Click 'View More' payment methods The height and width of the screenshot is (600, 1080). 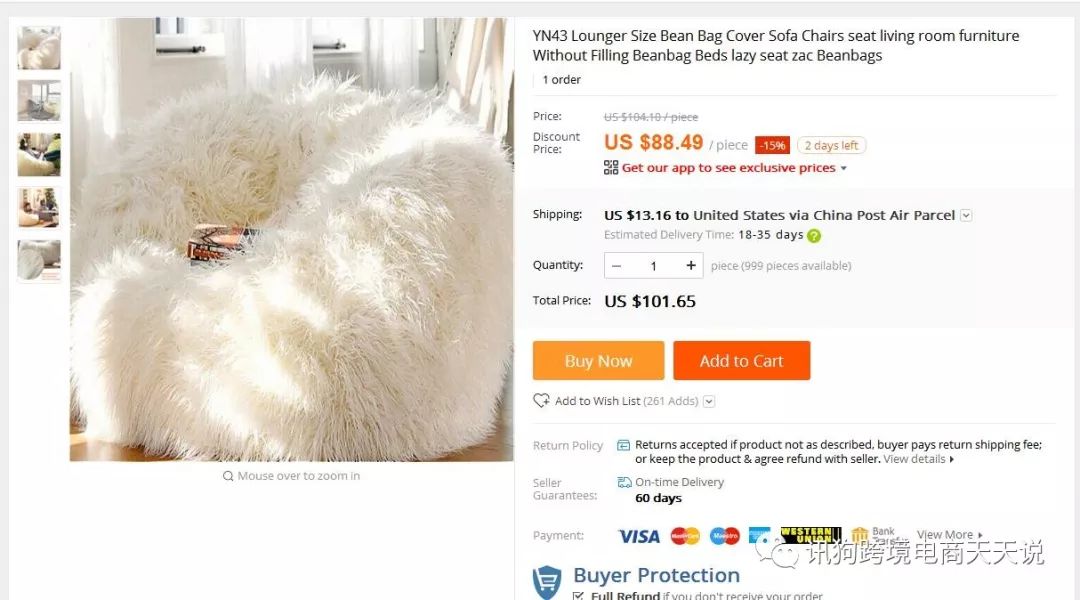tap(949, 535)
